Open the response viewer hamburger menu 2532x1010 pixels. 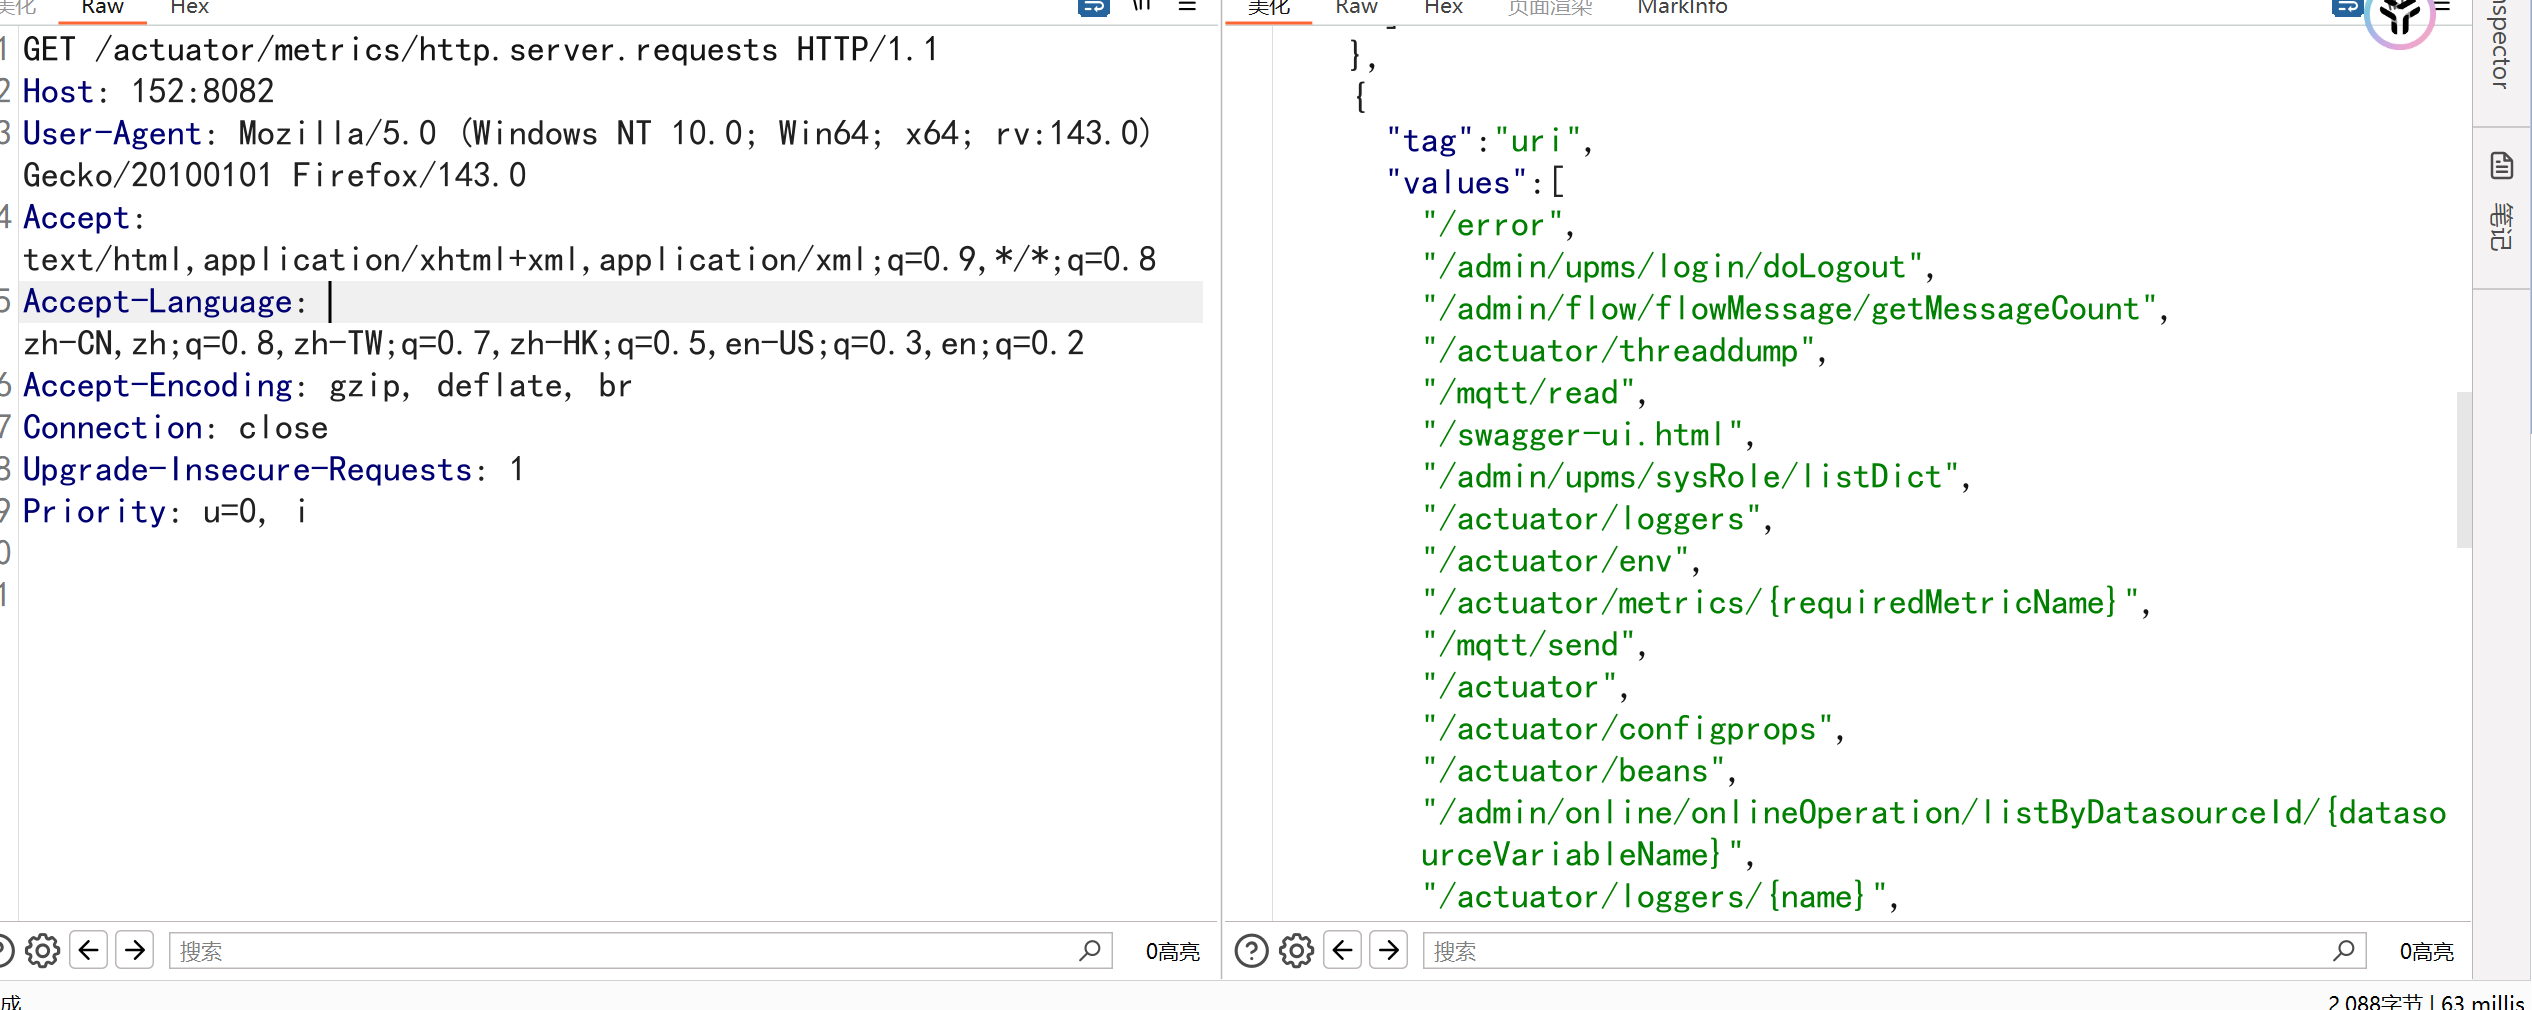point(2443,6)
